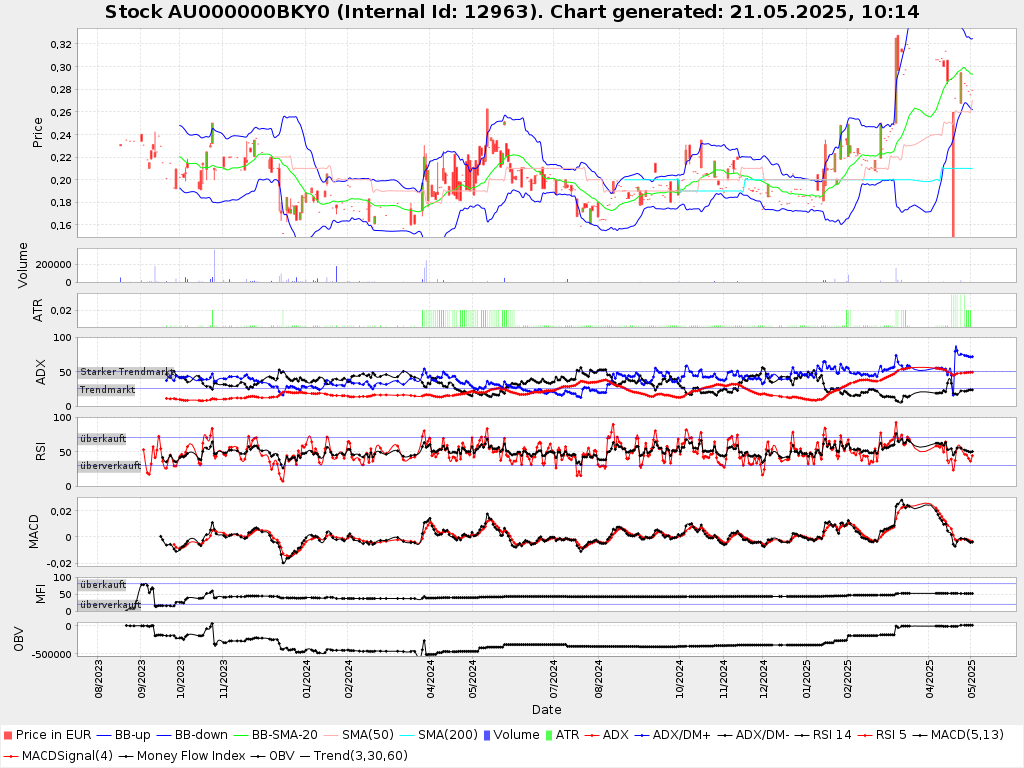The height and width of the screenshot is (768, 1024).
Task: Click the überkauft label in the MFI panel
Action: pos(103,584)
